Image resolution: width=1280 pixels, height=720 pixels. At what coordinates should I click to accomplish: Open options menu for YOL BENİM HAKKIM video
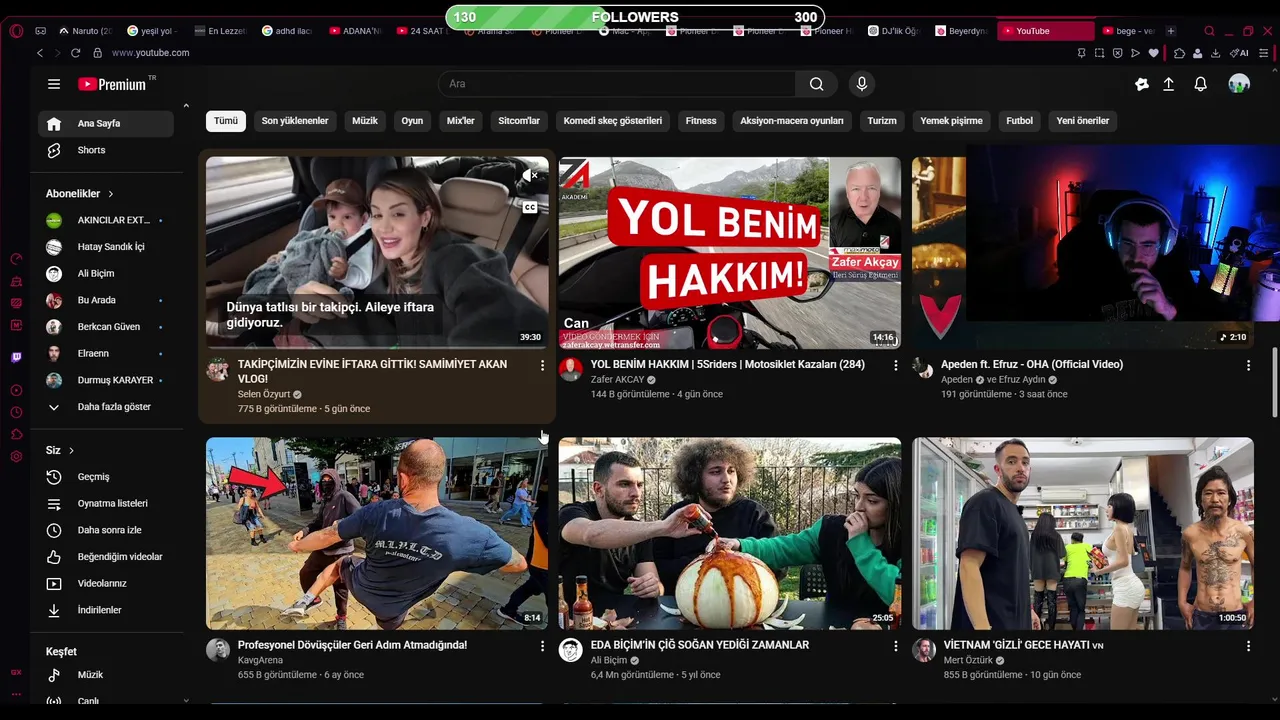(895, 366)
